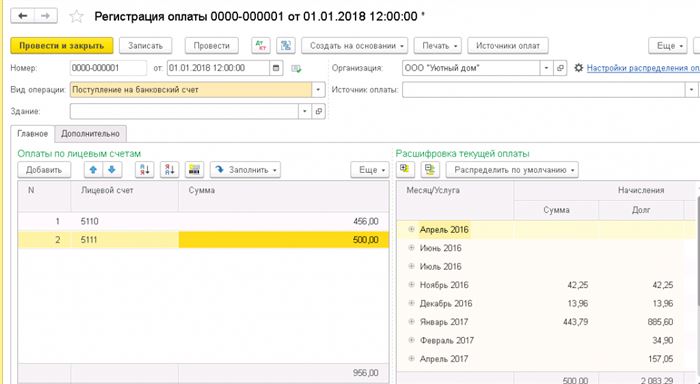
Task: Click Добавить to add a payment row
Action: tap(44, 170)
